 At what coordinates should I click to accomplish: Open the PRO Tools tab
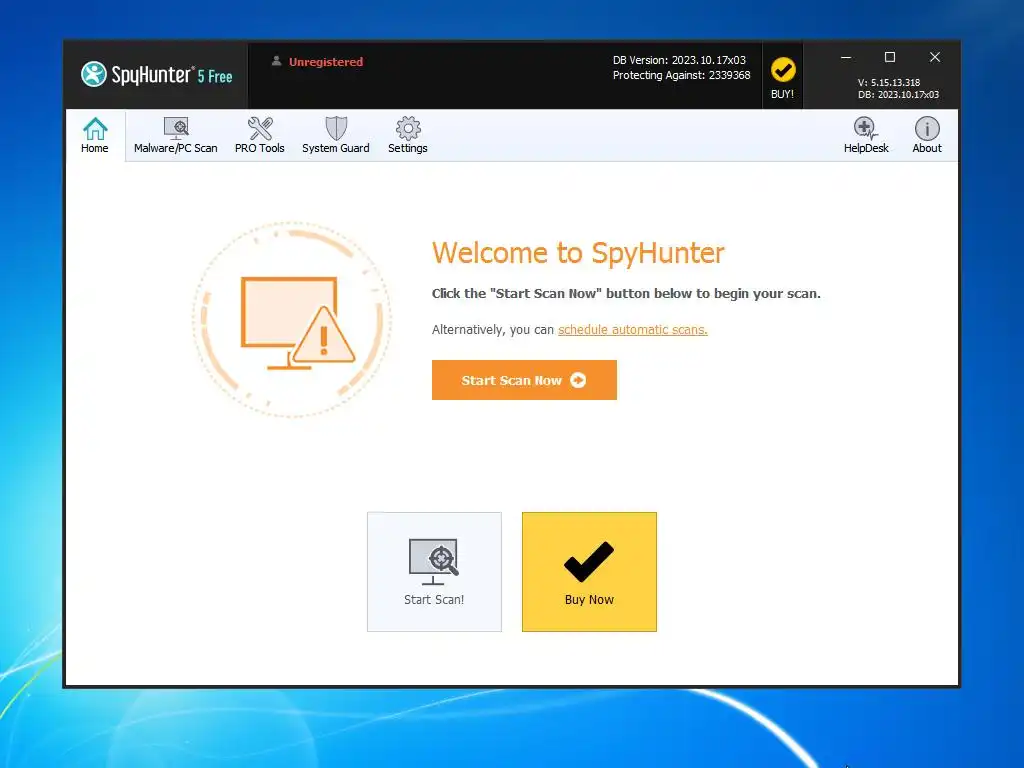[x=260, y=135]
